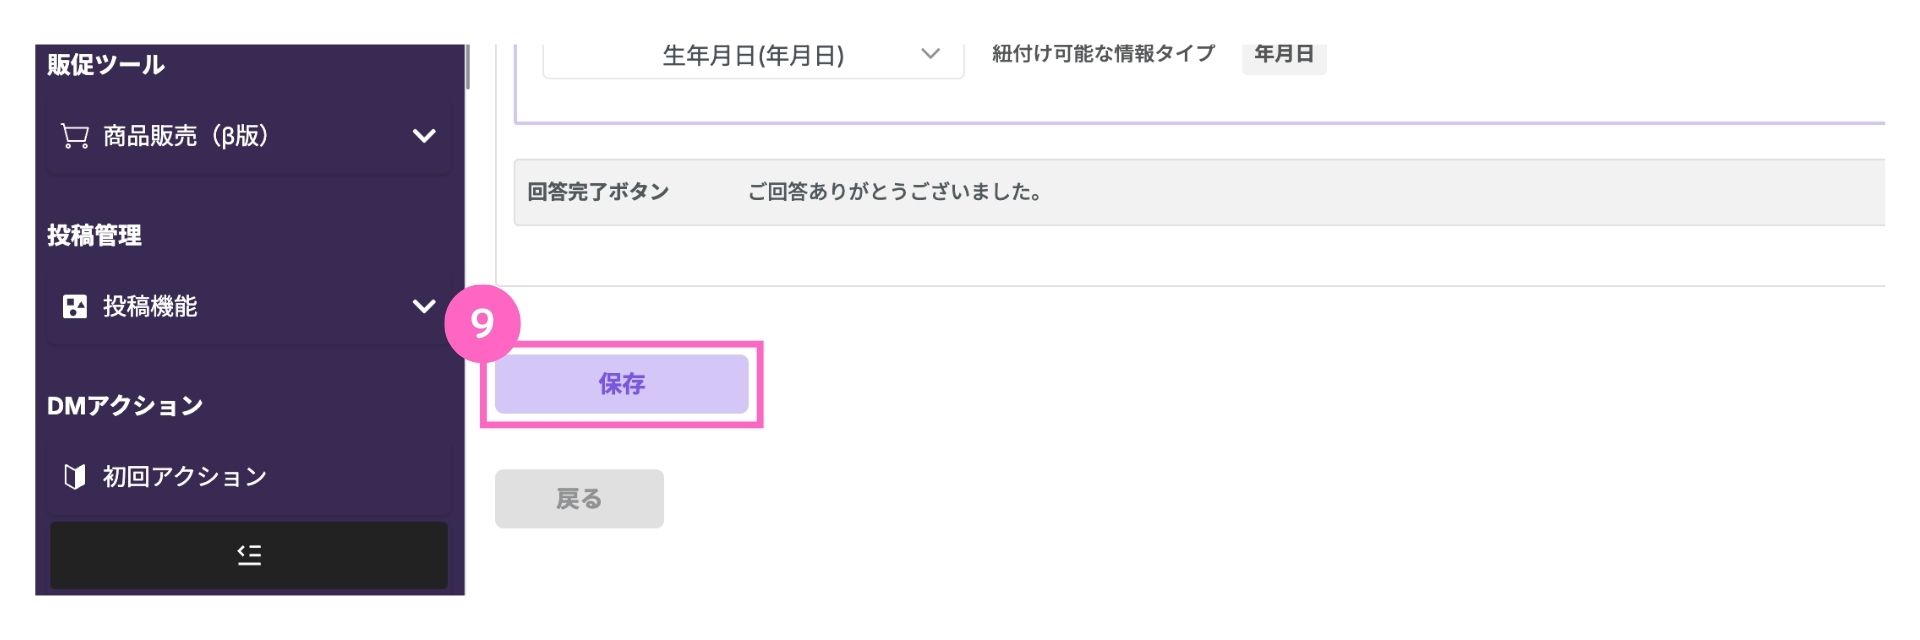Image resolution: width=1920 pixels, height=640 pixels.
Task: Click the dropdown arrow next to 生年月日
Action: pyautogui.click(x=930, y=54)
